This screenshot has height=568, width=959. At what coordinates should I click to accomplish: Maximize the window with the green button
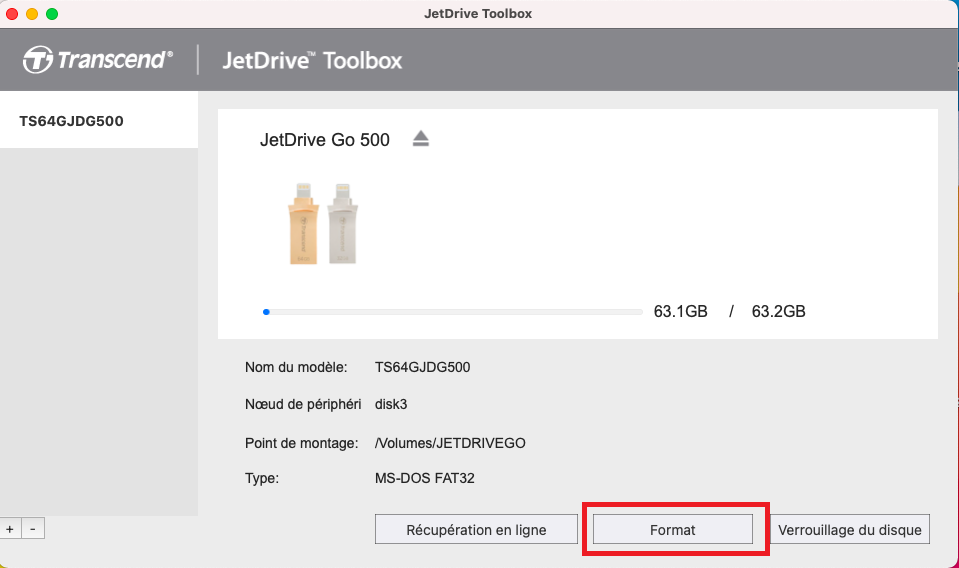click(52, 13)
